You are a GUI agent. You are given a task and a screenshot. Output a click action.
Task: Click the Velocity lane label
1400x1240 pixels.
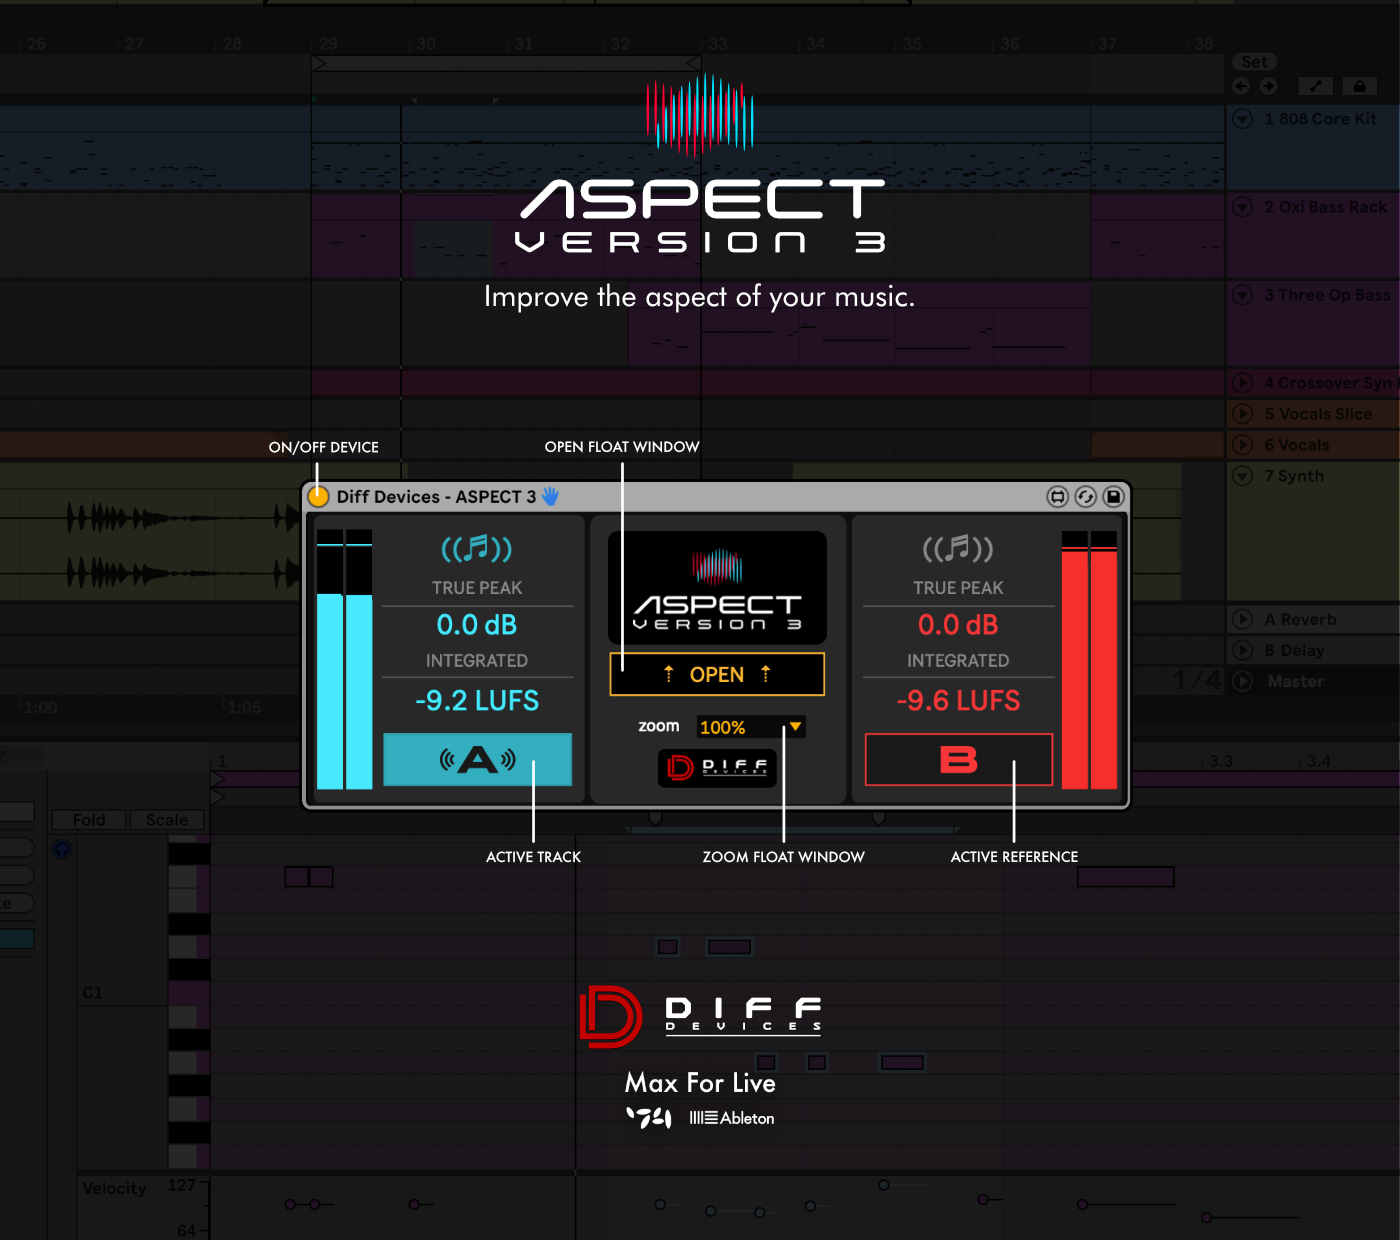pos(114,1188)
